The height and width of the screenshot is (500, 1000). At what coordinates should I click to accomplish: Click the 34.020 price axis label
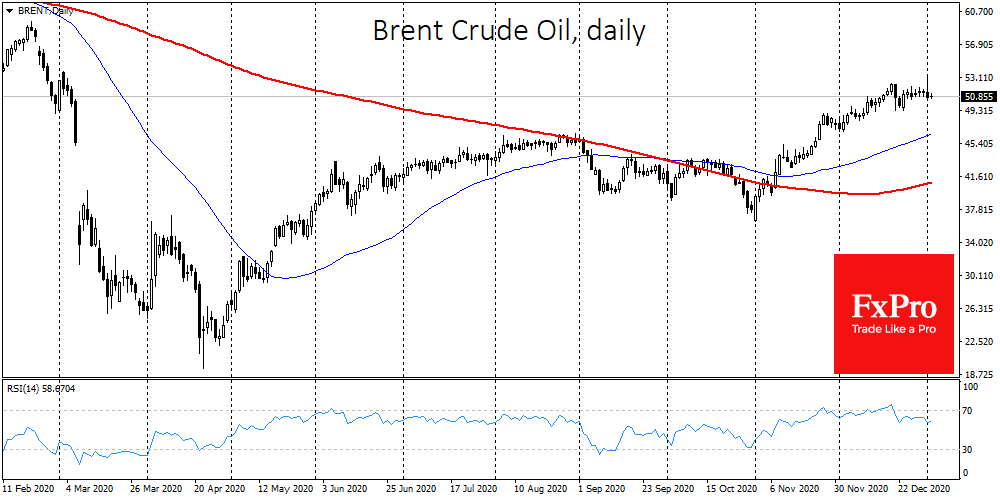(977, 243)
